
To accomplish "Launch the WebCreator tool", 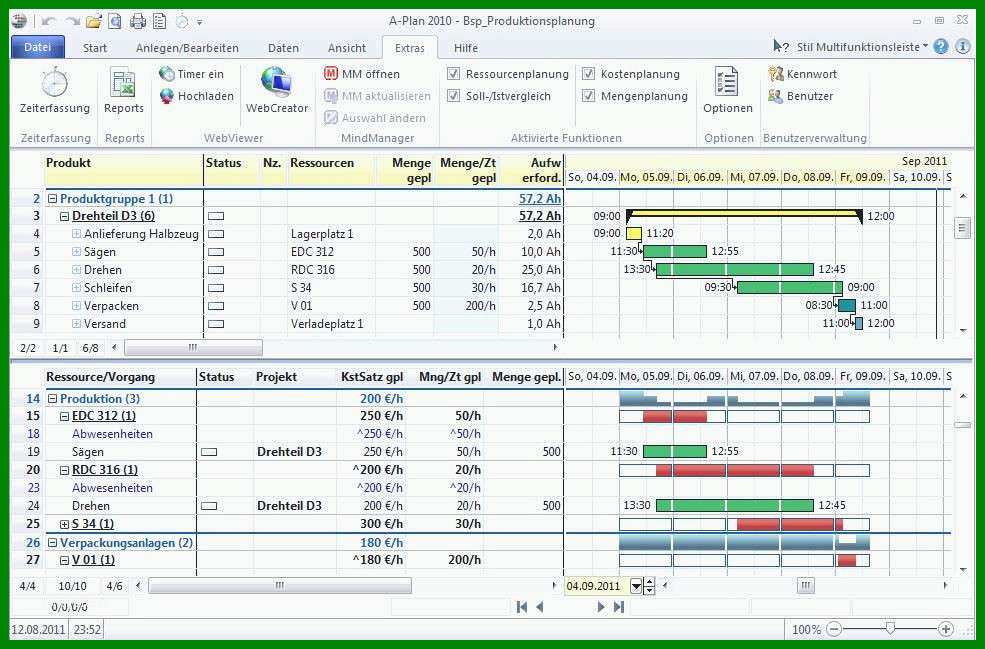I will coord(277,92).
